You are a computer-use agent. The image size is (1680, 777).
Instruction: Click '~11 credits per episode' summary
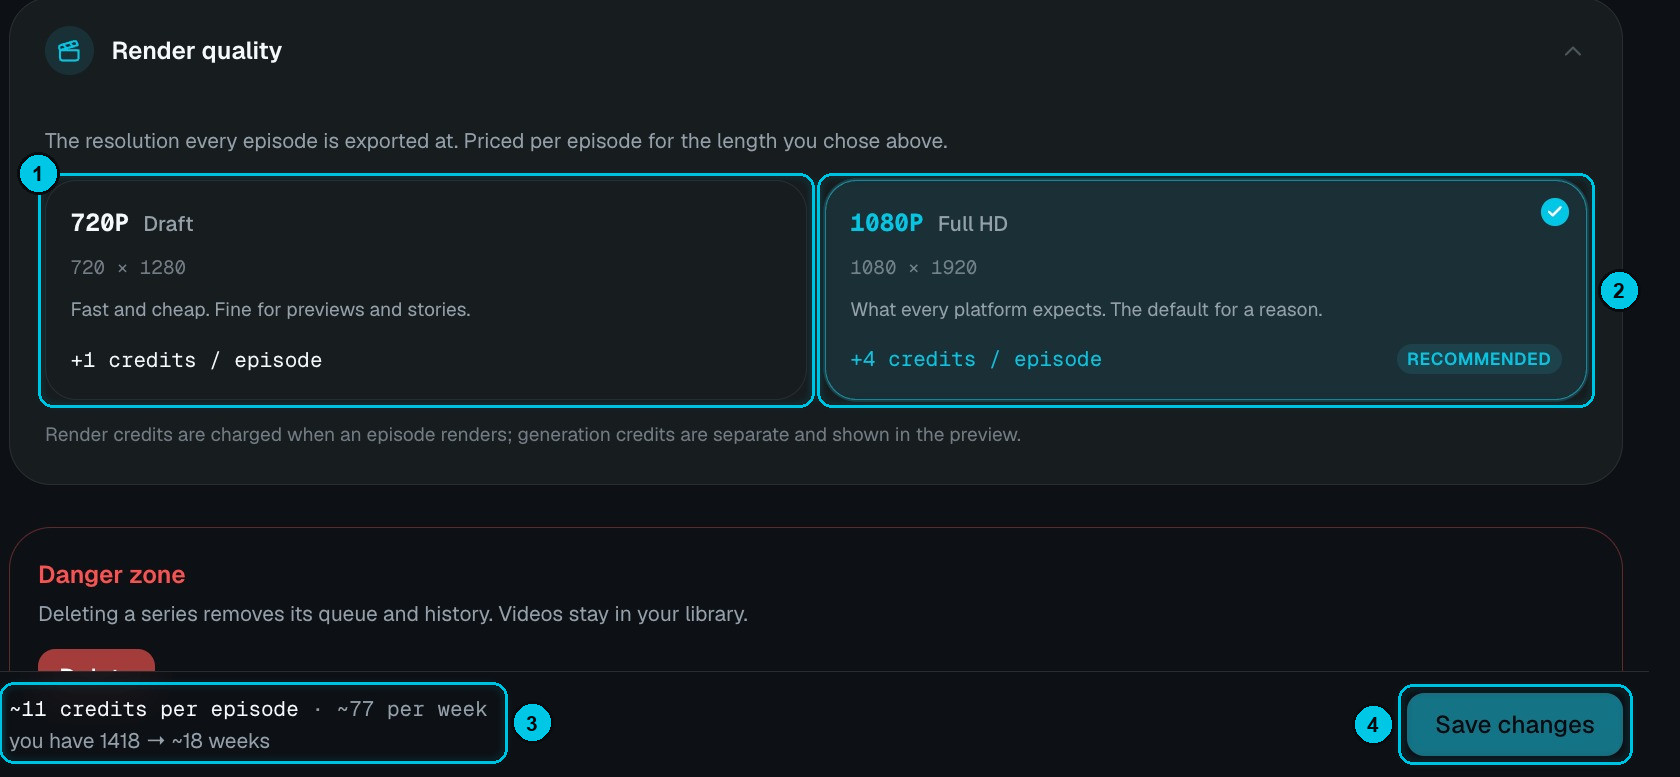154,709
